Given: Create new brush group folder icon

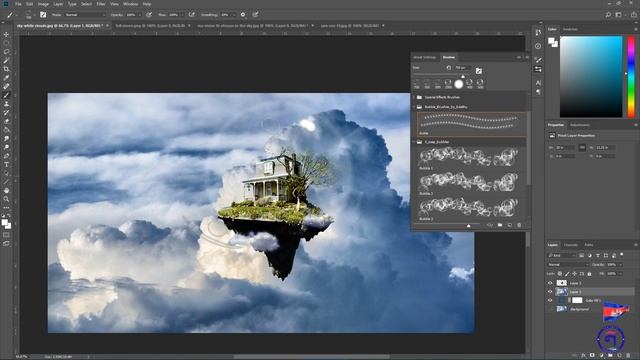Looking at the screenshot, I should coord(500,225).
